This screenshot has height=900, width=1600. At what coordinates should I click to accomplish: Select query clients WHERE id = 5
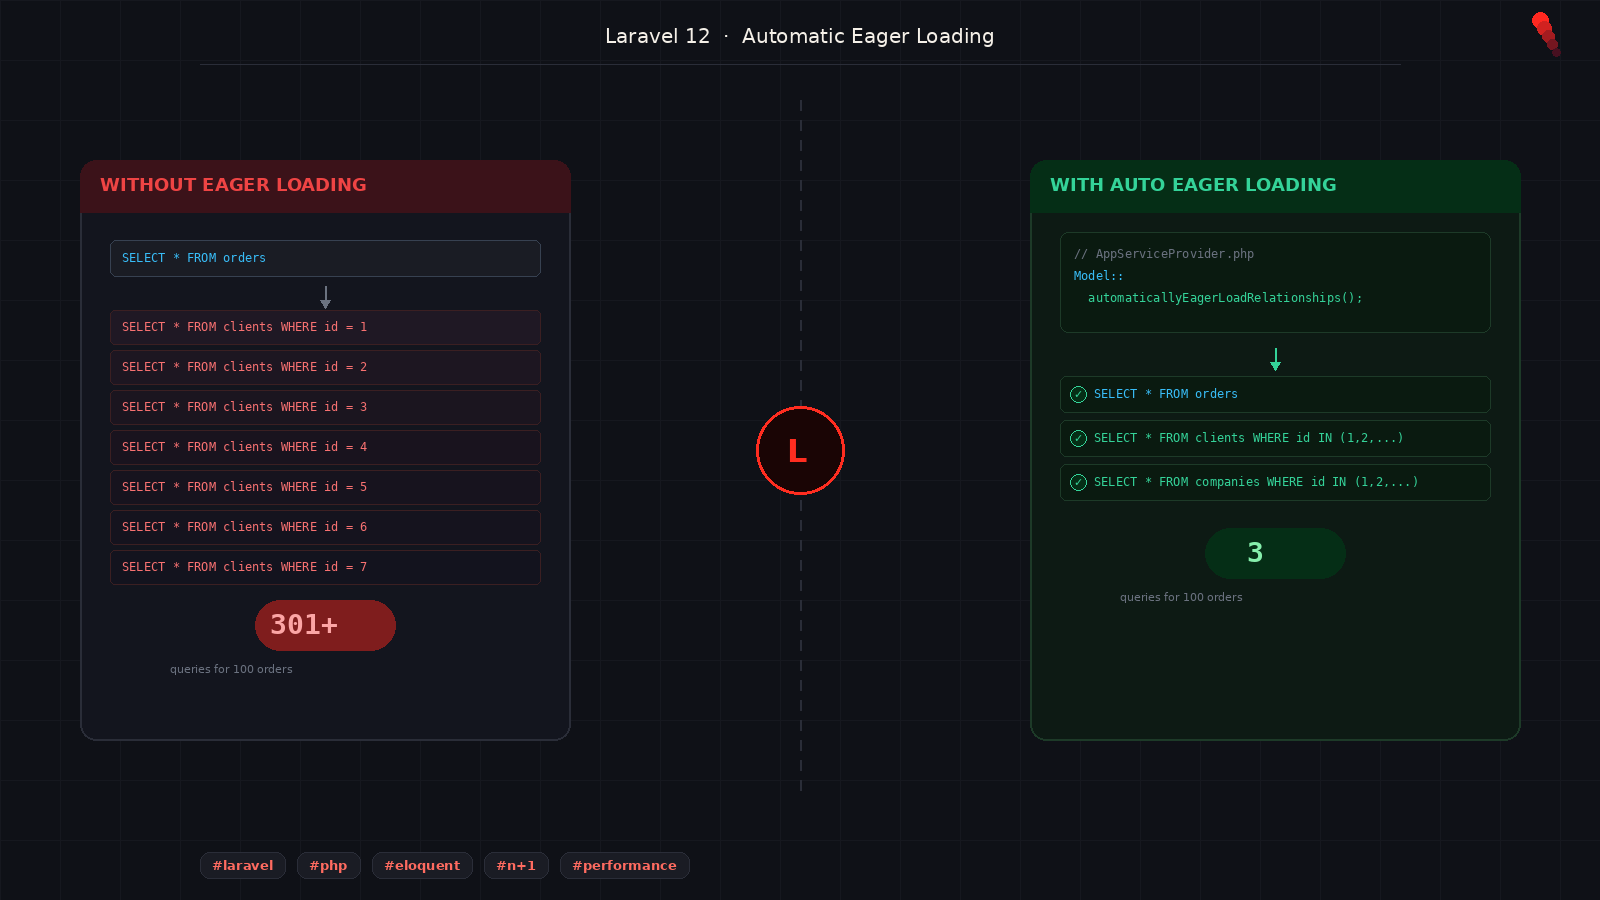click(x=325, y=487)
